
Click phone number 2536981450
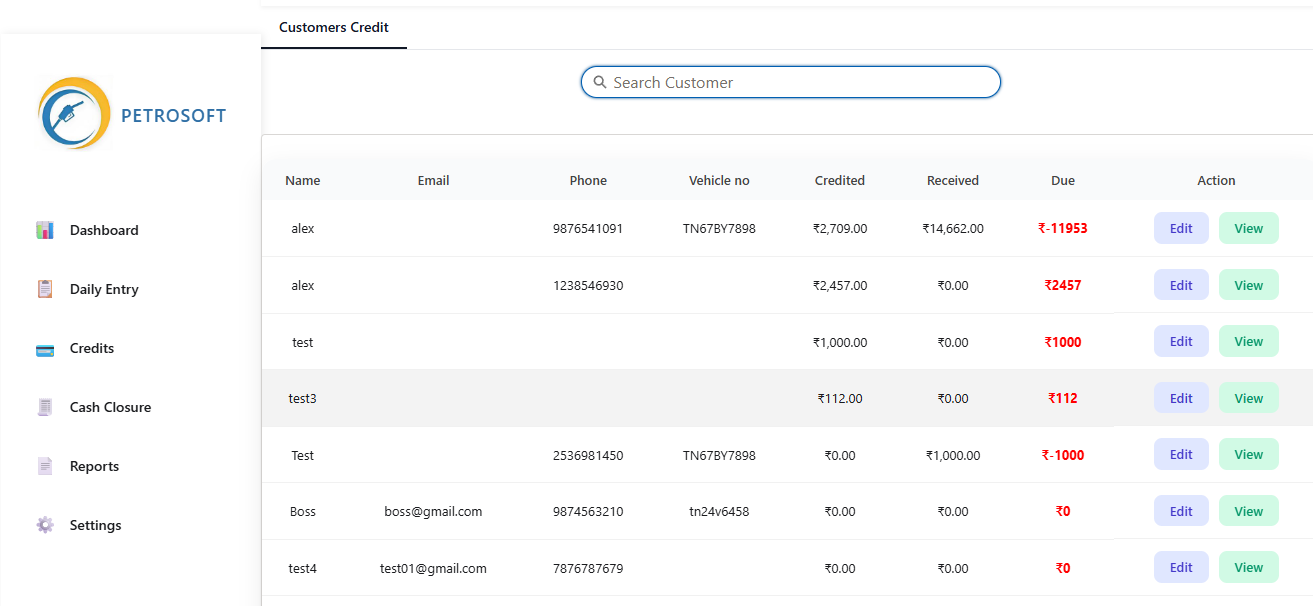coord(588,455)
